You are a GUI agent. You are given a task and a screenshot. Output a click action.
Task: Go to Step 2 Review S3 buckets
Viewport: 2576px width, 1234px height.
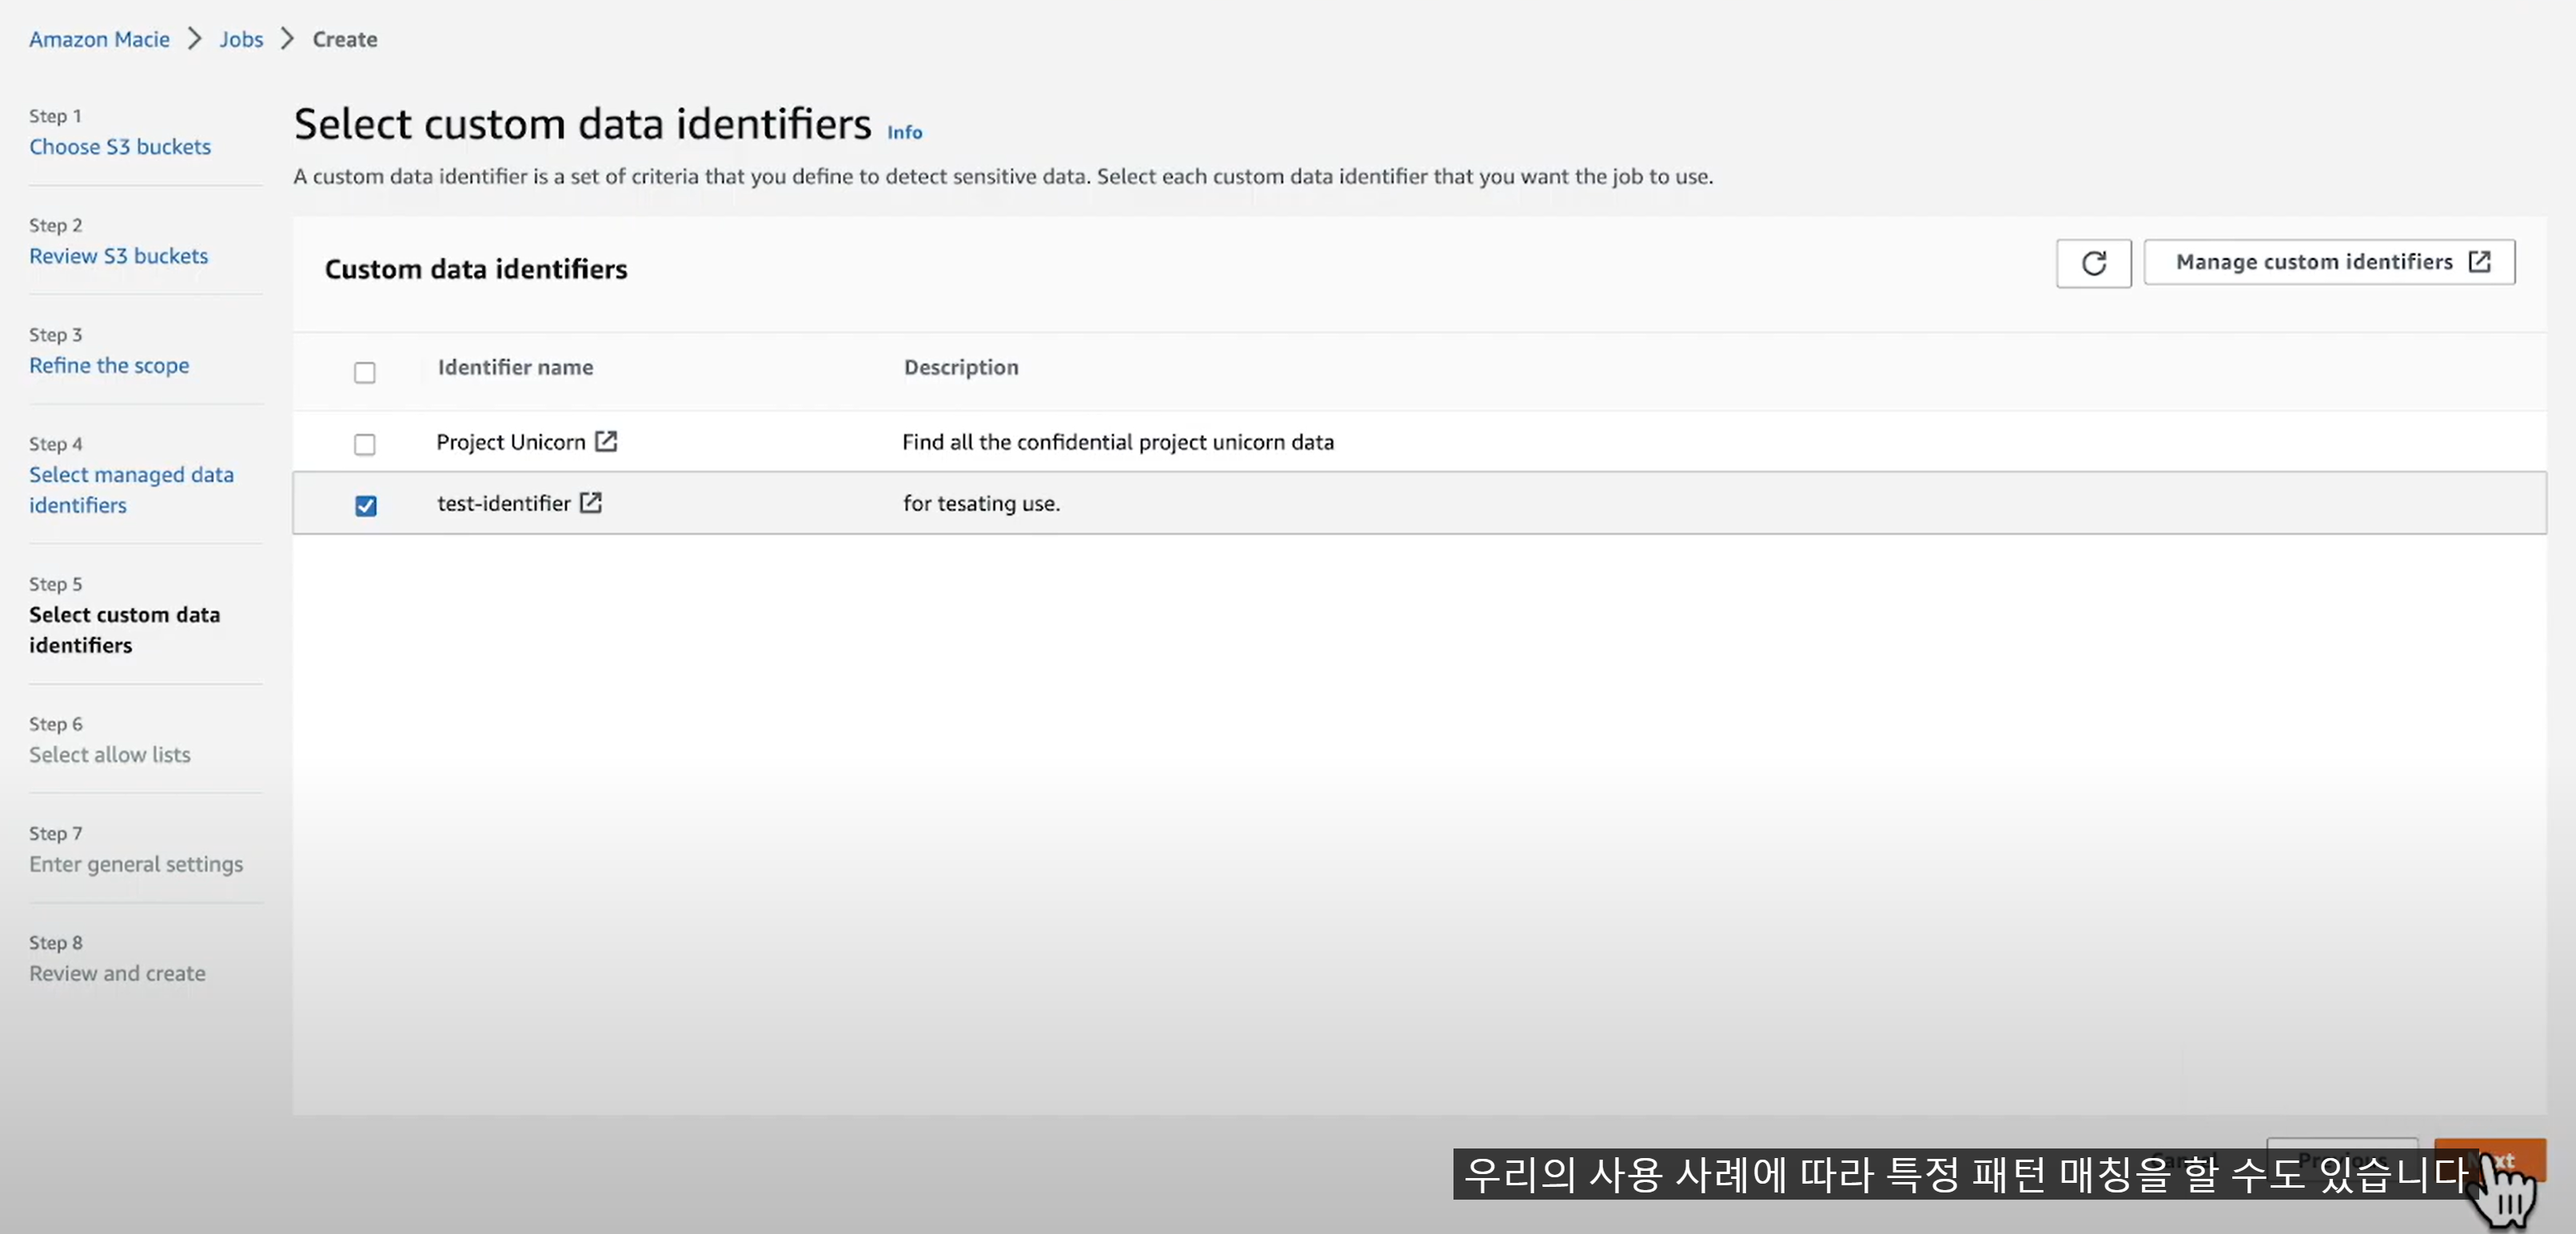(118, 256)
